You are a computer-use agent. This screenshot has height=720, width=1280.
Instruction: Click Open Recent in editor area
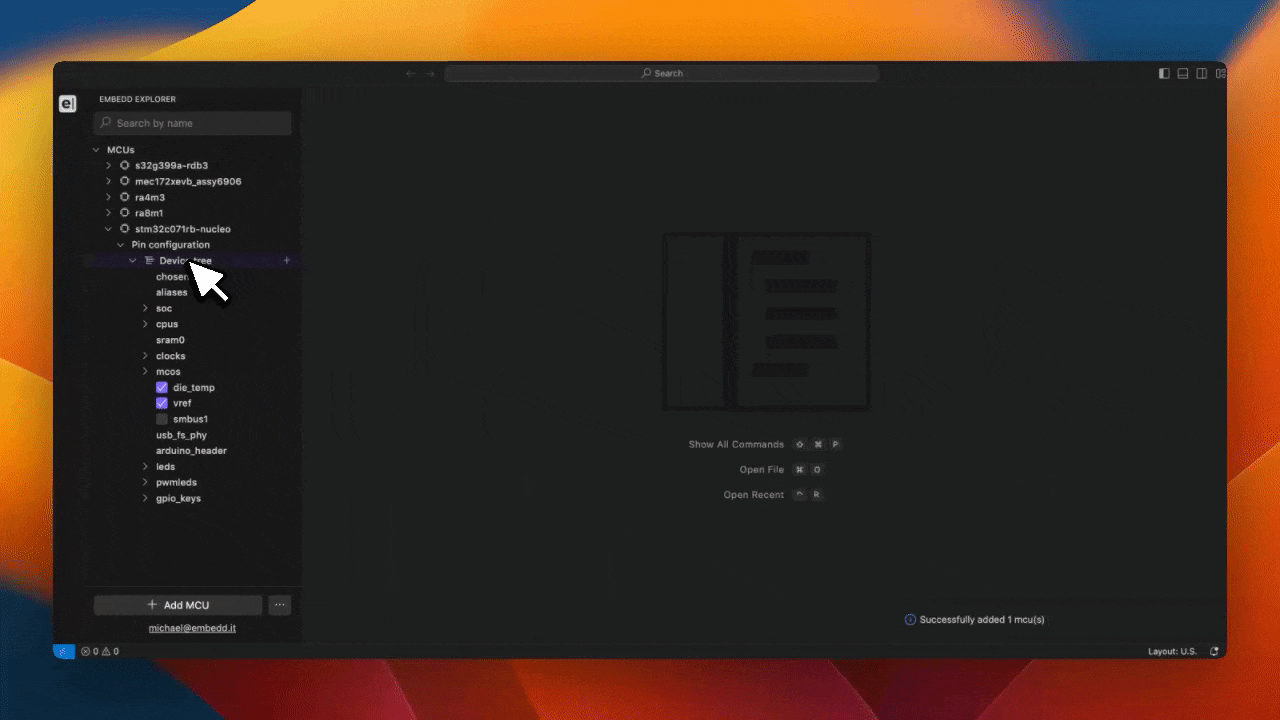tap(754, 495)
